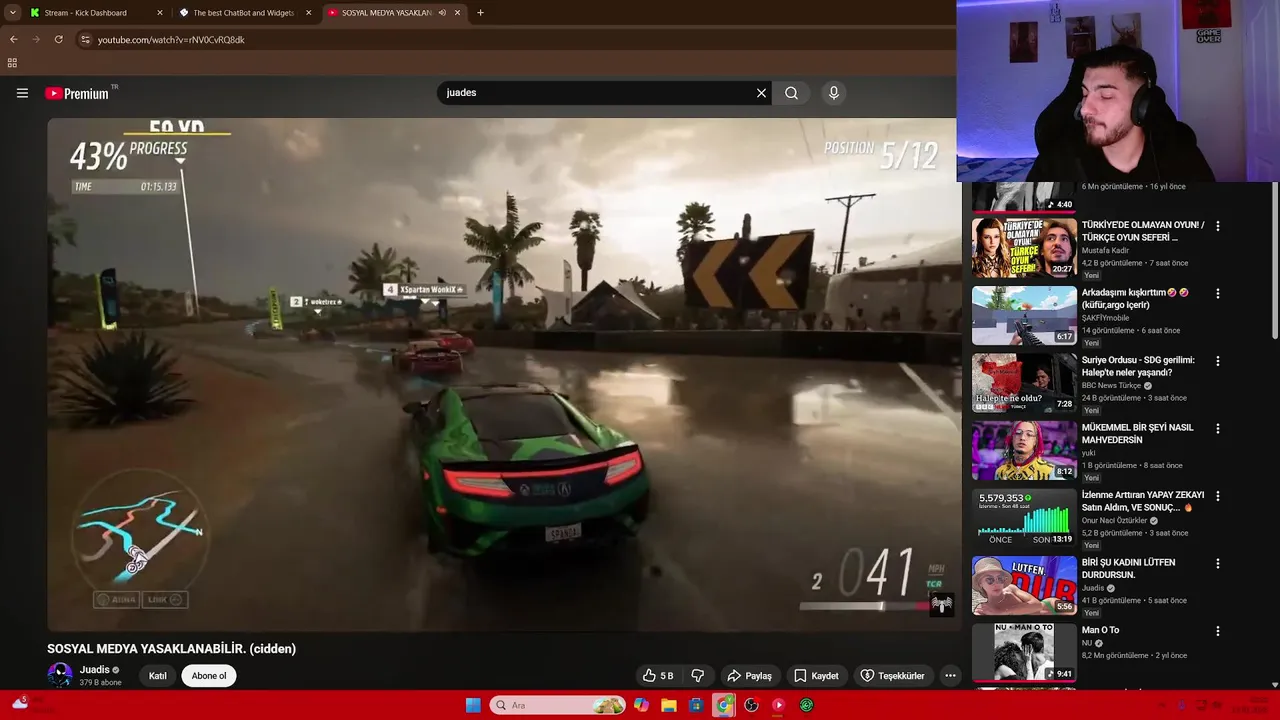Open Onur Naci Öztürkler channel name
Screen dimensions: 1280x720
pos(1114,521)
